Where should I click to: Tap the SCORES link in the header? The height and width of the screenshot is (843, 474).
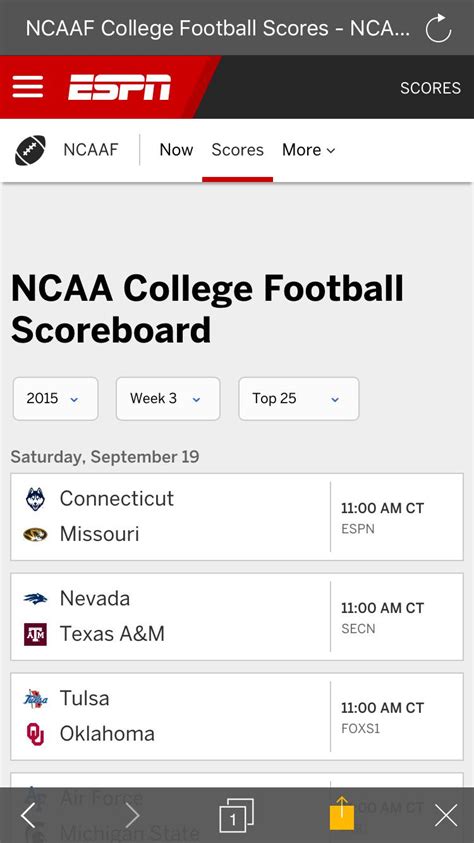click(x=430, y=88)
